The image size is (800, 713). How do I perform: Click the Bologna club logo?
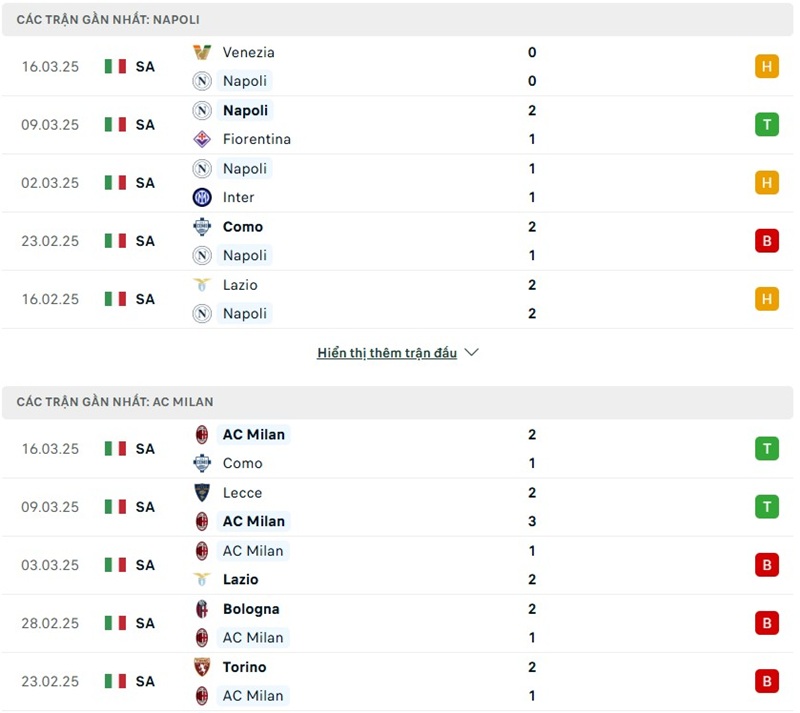click(202, 609)
